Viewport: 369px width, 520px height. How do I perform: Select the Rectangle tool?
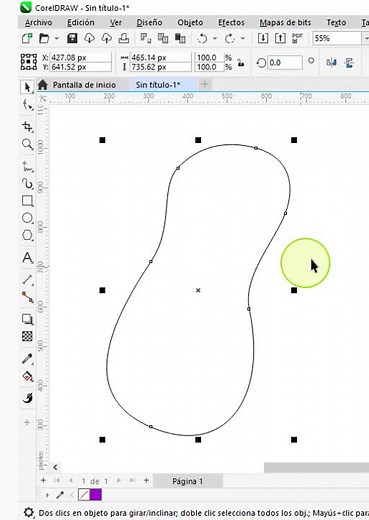(27, 201)
